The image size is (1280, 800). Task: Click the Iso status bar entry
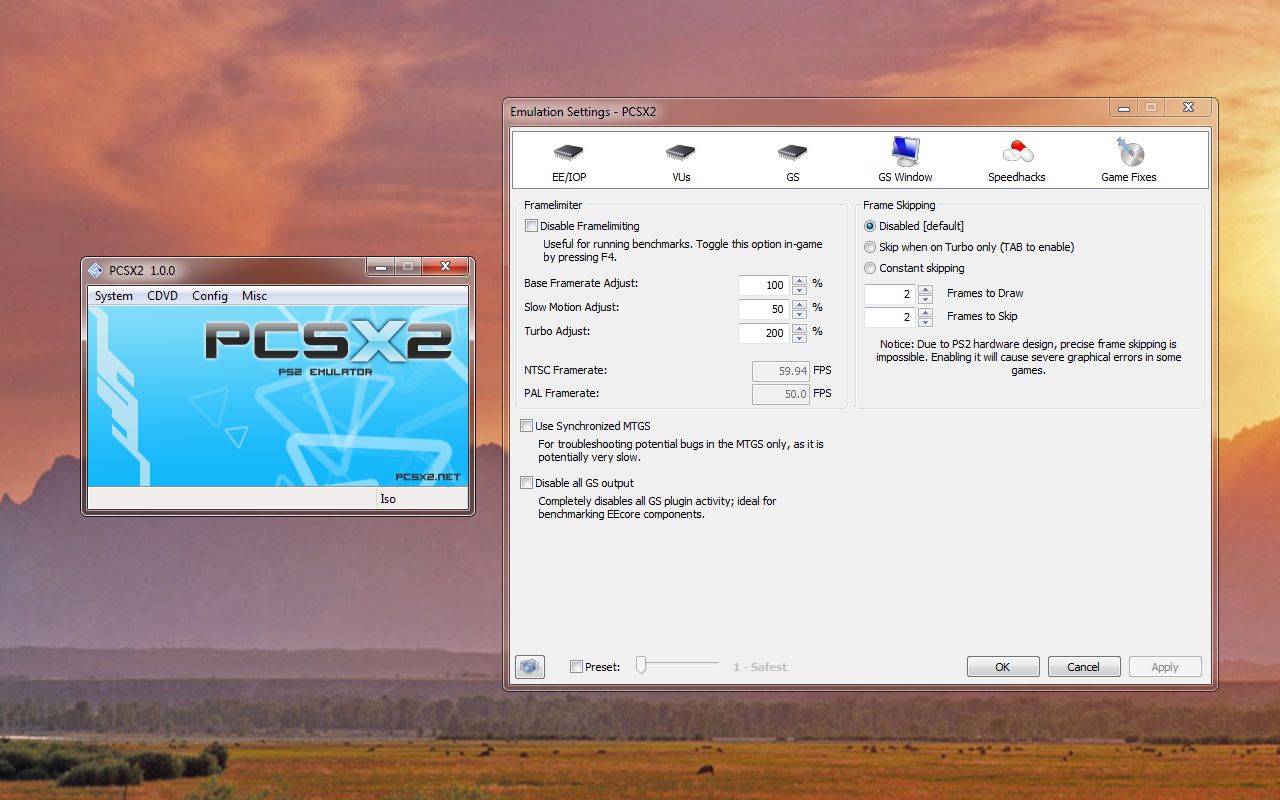click(x=421, y=499)
